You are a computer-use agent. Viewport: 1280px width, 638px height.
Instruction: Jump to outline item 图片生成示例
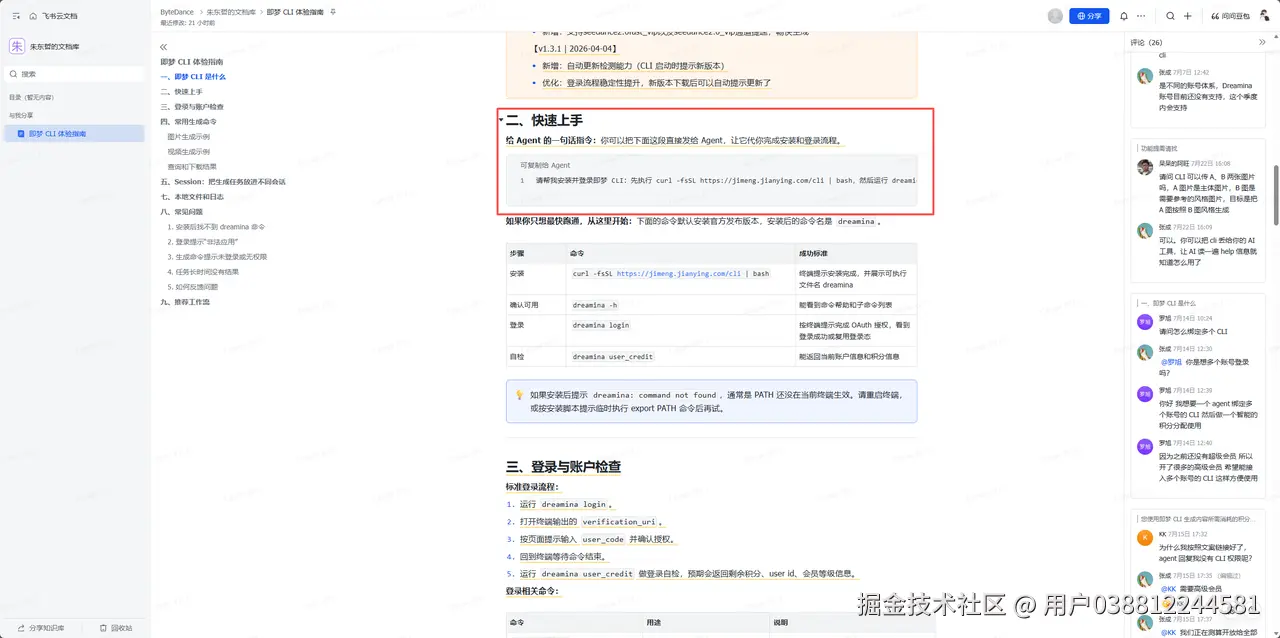tap(189, 137)
